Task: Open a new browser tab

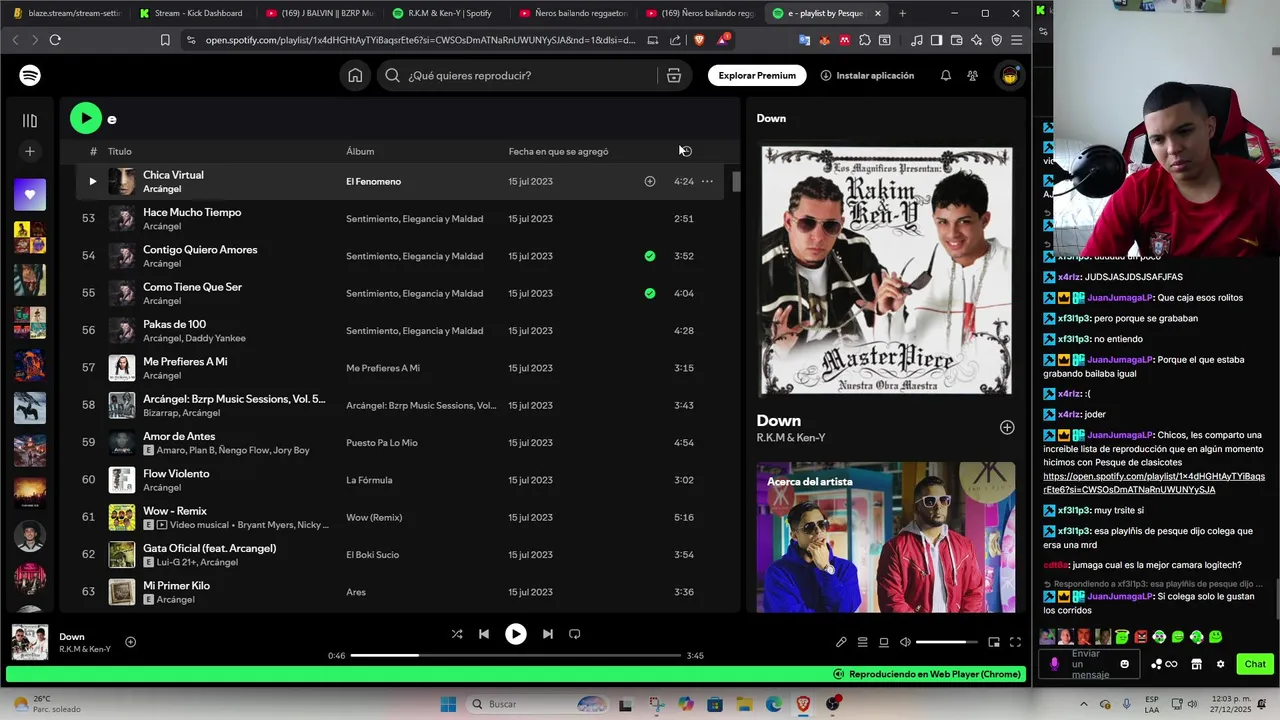Action: pyautogui.click(x=902, y=13)
